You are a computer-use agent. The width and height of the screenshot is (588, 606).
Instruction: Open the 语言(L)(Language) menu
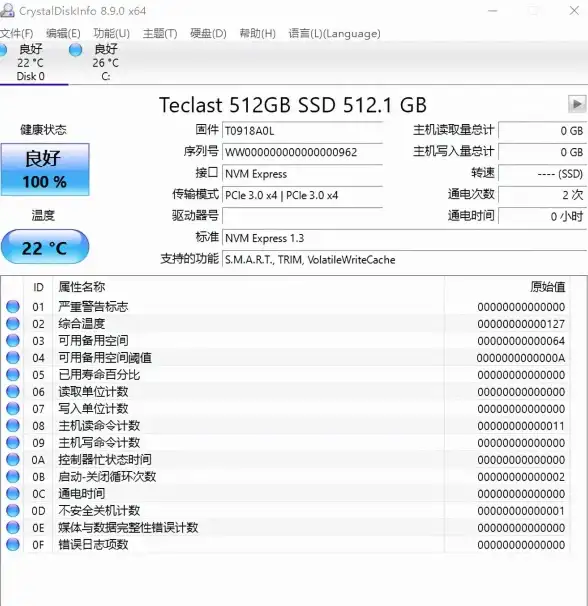334,34
